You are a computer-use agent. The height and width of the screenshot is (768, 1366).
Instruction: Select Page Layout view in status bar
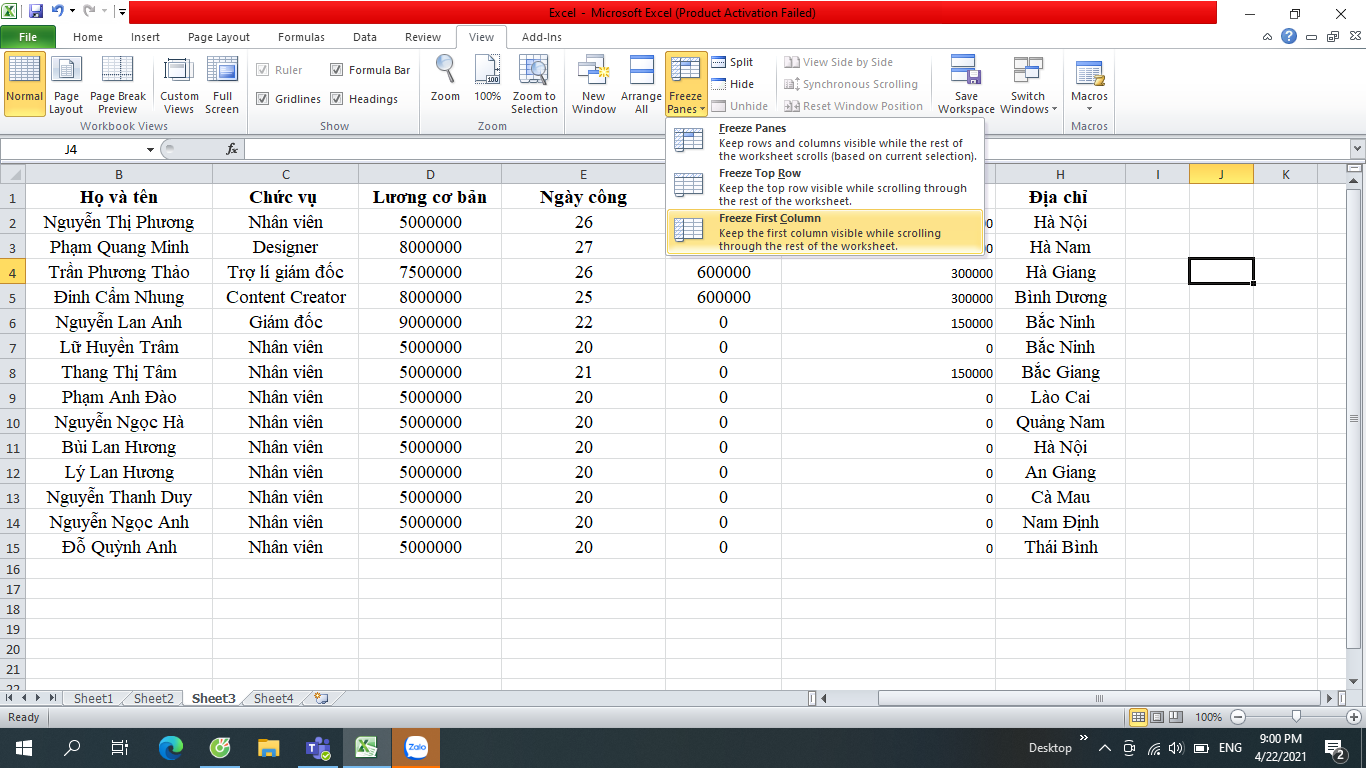(1157, 717)
